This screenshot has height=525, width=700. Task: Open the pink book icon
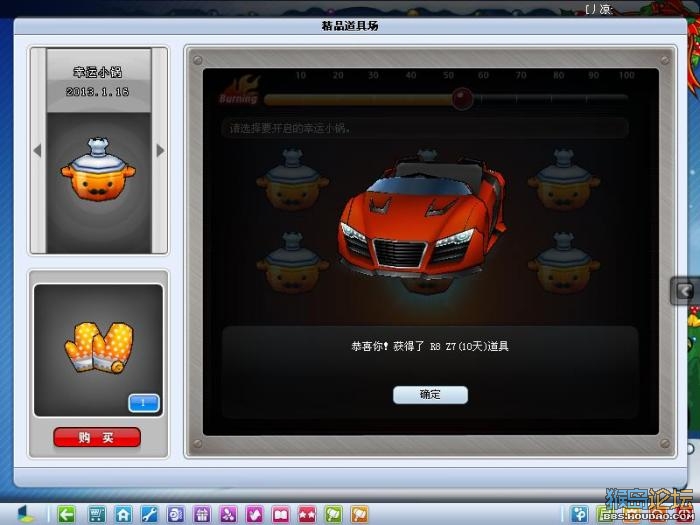coord(281,515)
